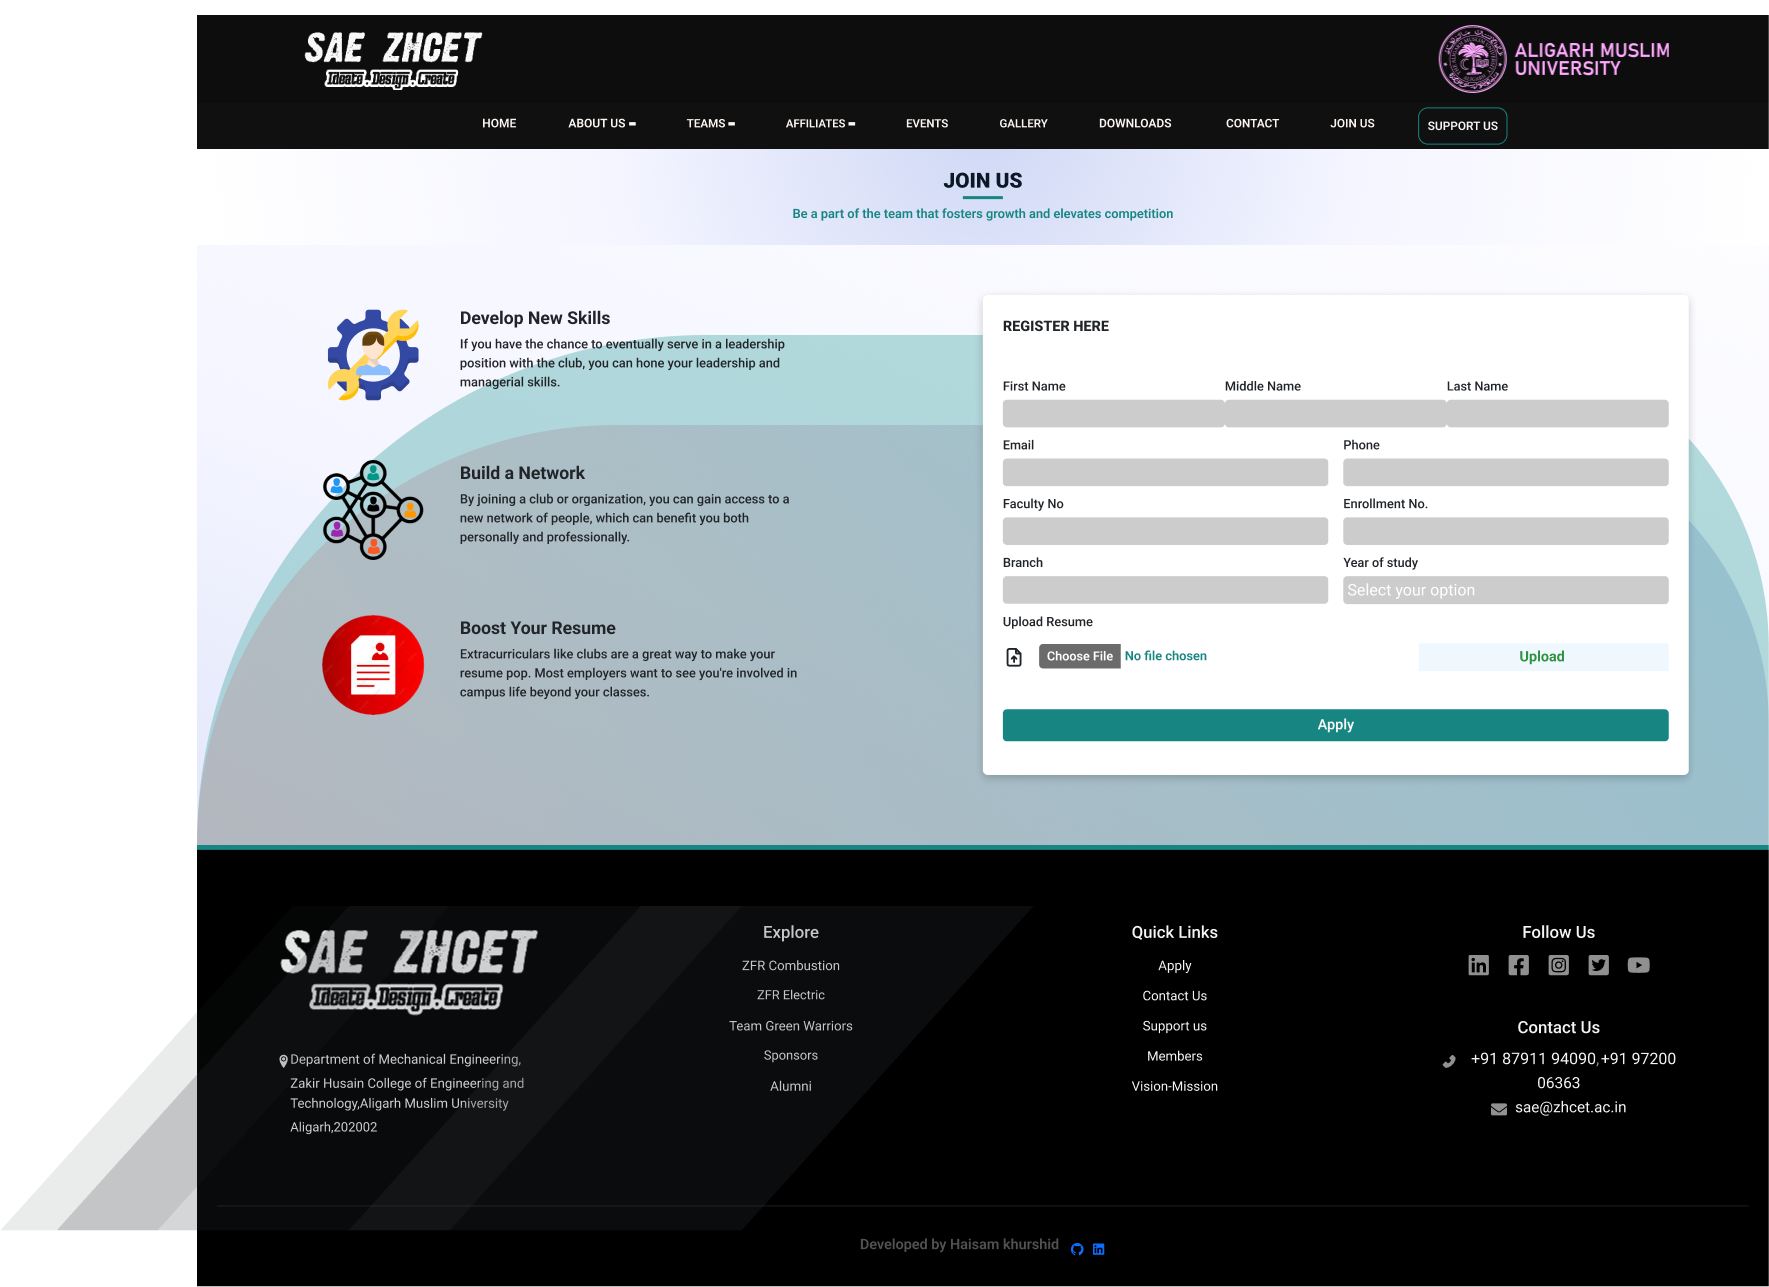
Task: Click the REGISTER HERE heading
Action: (x=1055, y=326)
